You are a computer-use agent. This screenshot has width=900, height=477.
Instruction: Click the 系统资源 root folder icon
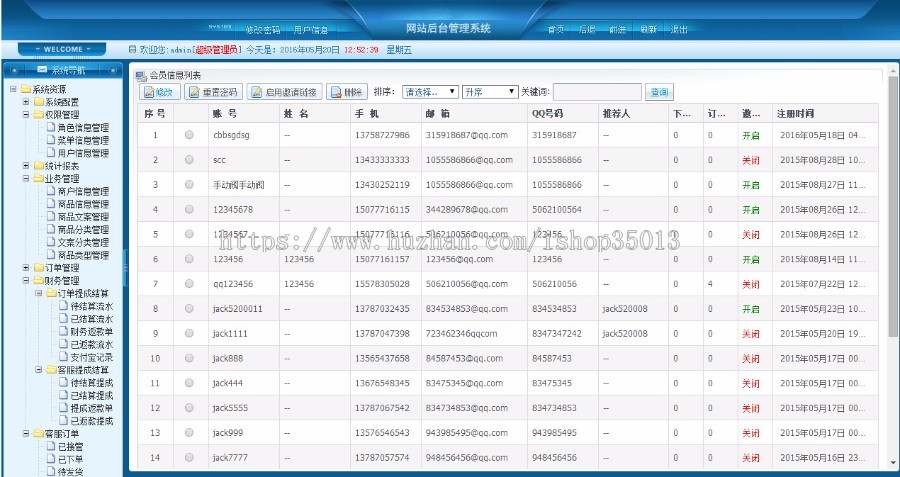[25, 89]
